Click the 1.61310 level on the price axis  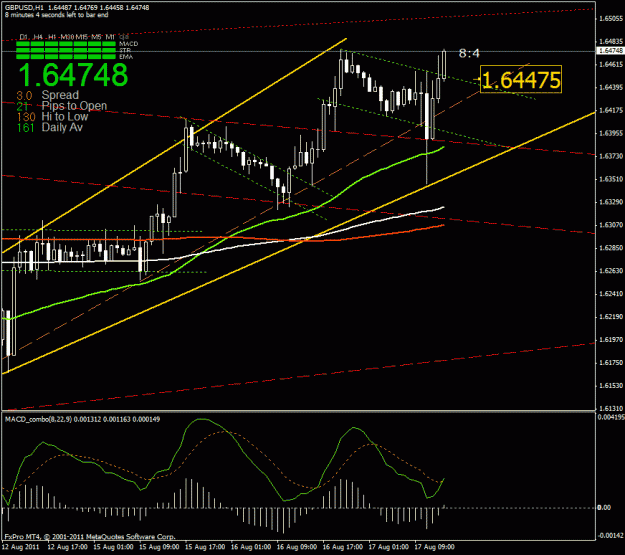click(611, 408)
